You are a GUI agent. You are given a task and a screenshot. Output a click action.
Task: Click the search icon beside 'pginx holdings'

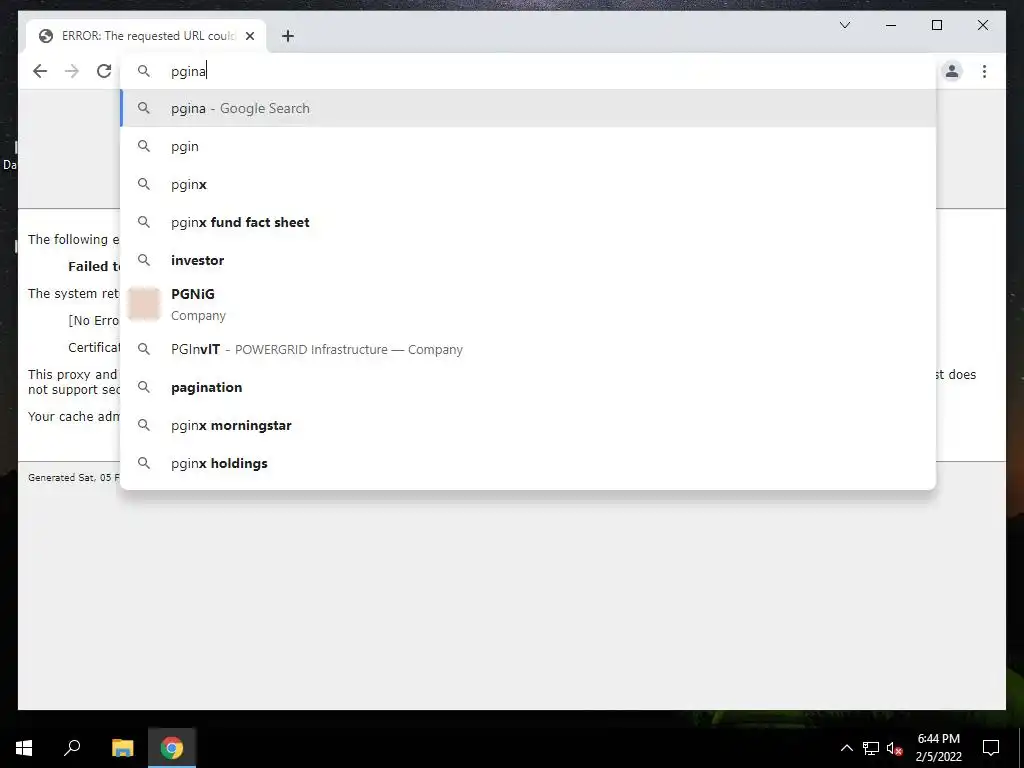point(144,463)
